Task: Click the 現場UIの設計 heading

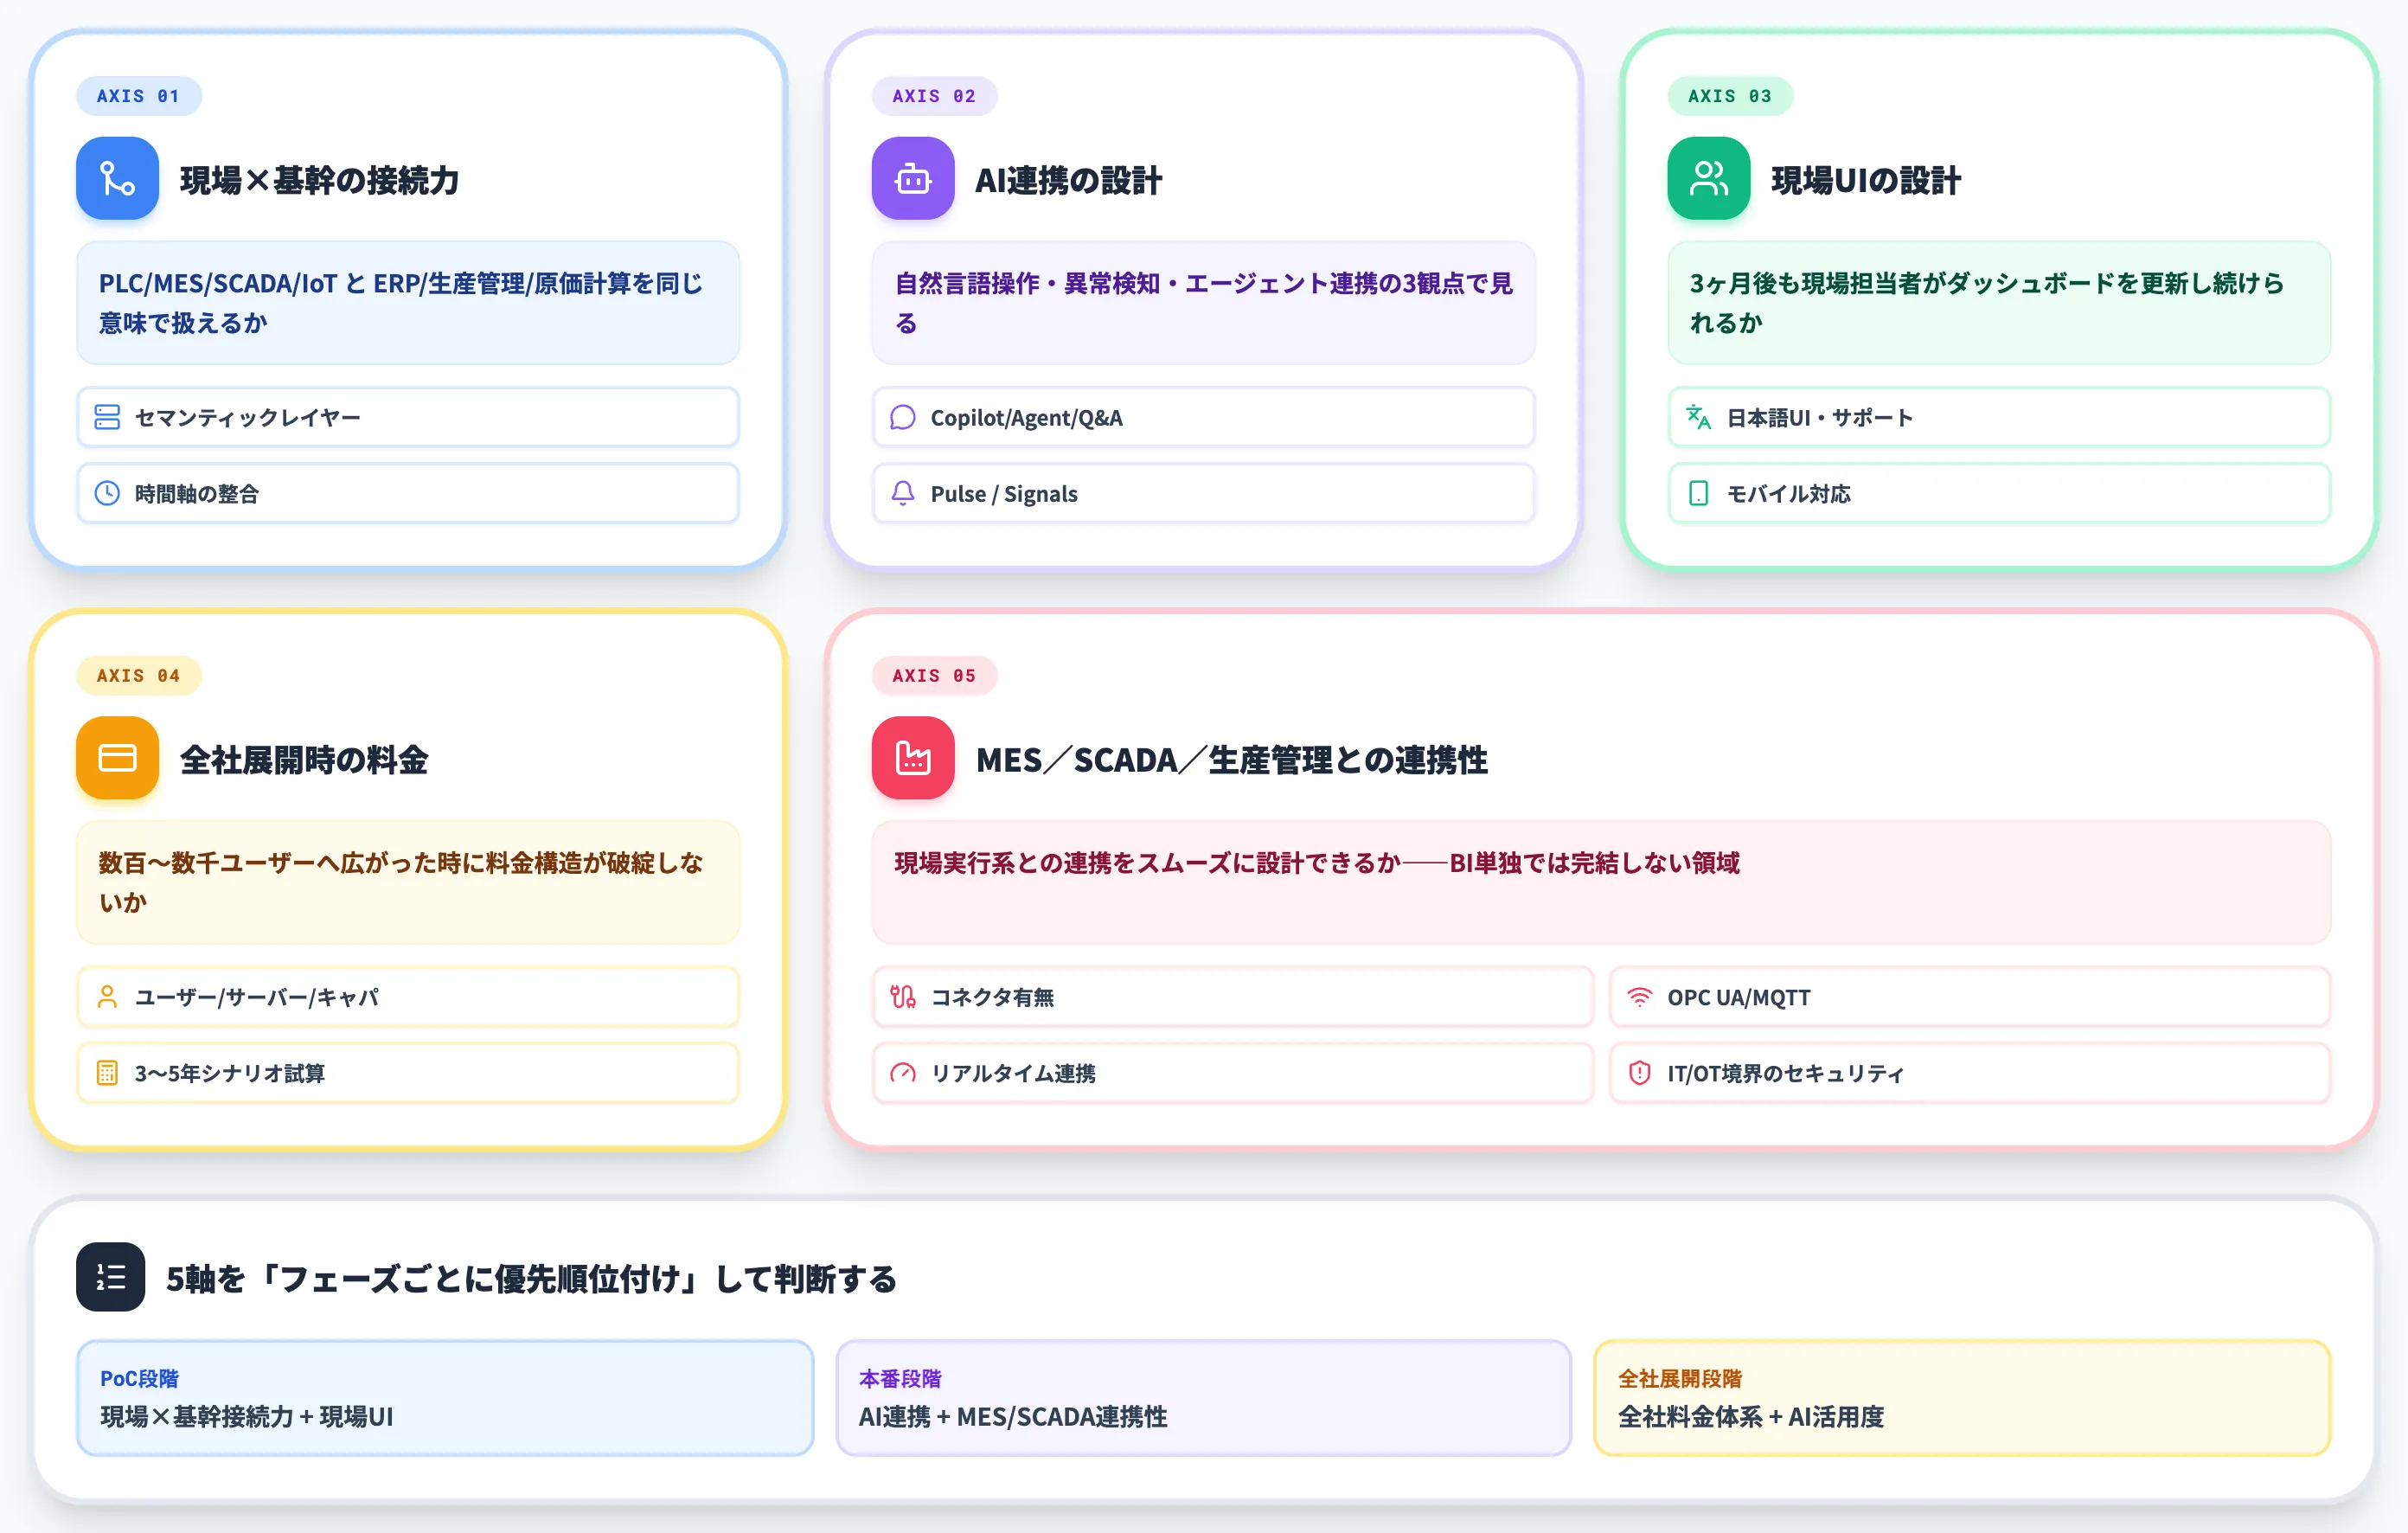Action: click(x=1866, y=180)
